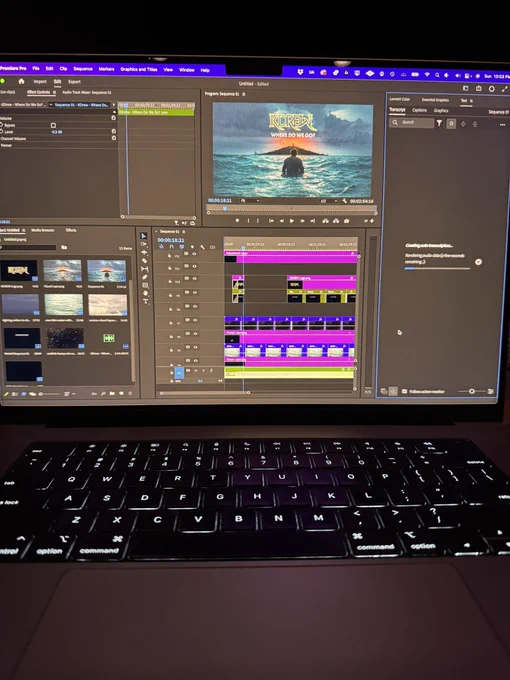Open the sort icons dropdown in Project panel
Screen dimensions: 510x680
click(x=69, y=394)
